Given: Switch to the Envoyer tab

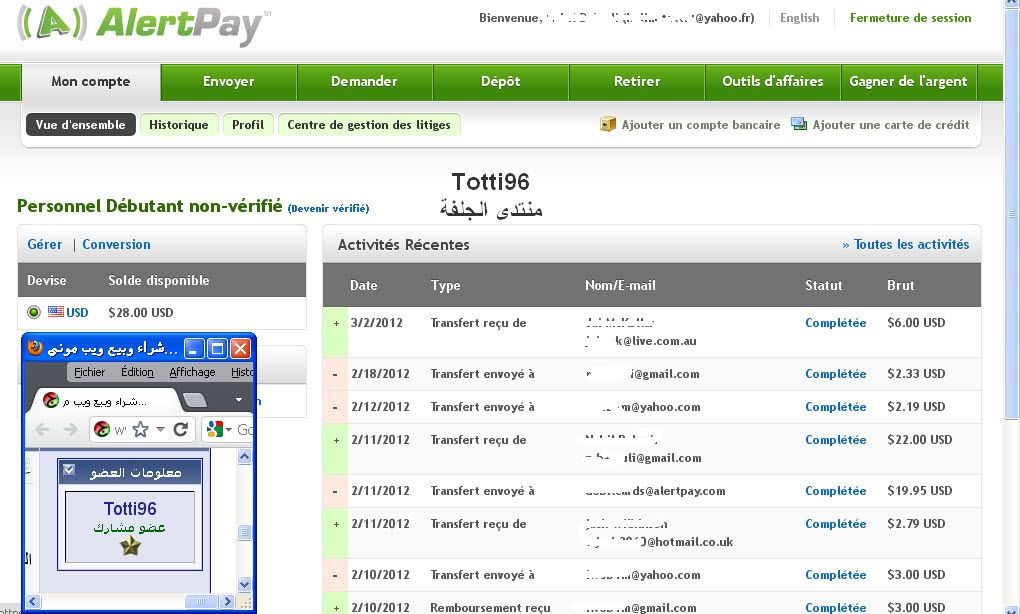Looking at the screenshot, I should click(x=228, y=82).
